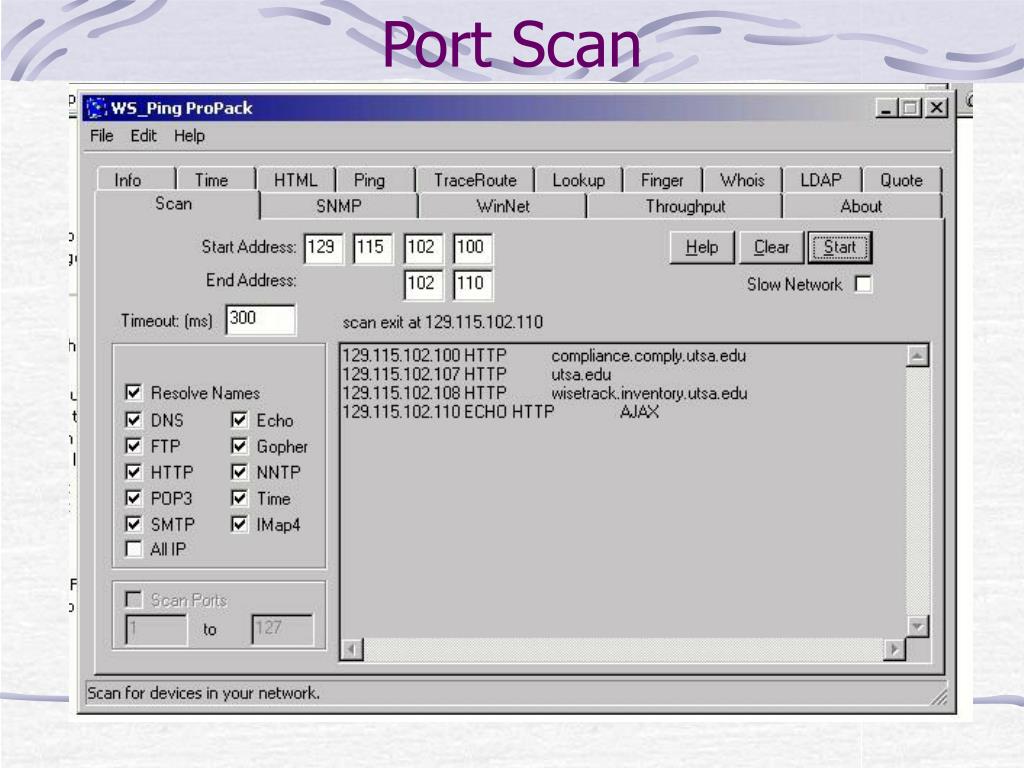Screen dimensions: 1024x768
Task: Uncheck the IMap4 checkbox
Action: [x=240, y=524]
